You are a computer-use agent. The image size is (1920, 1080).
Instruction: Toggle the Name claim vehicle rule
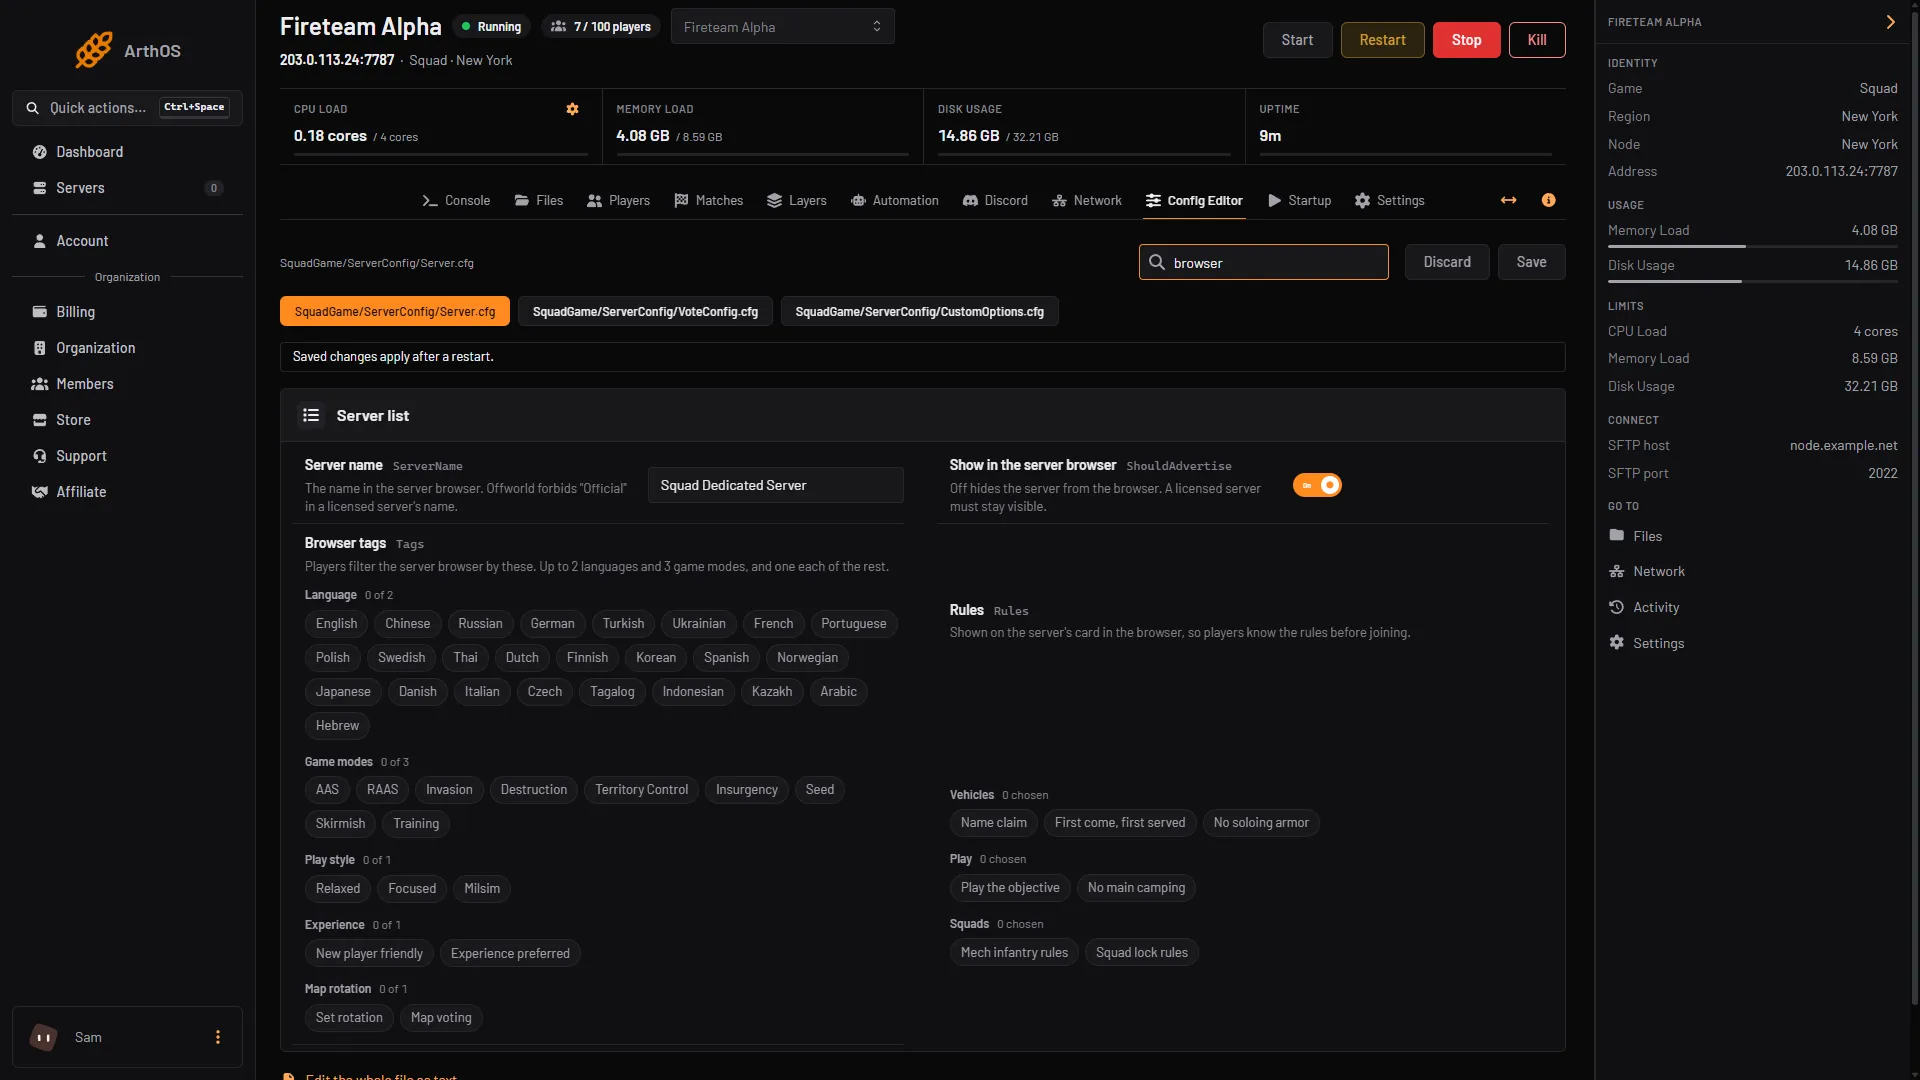(x=993, y=823)
